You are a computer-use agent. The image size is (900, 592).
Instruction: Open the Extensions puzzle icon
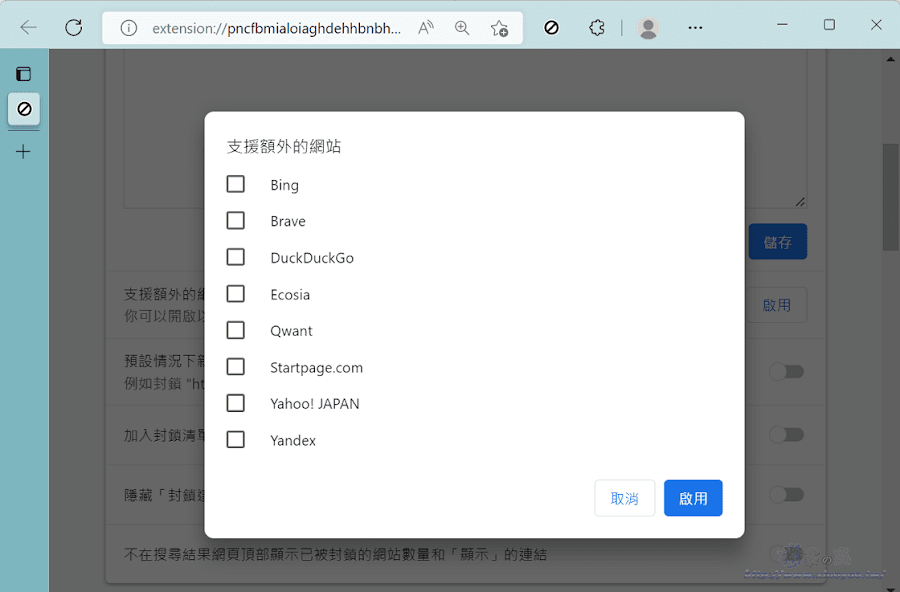pos(597,27)
